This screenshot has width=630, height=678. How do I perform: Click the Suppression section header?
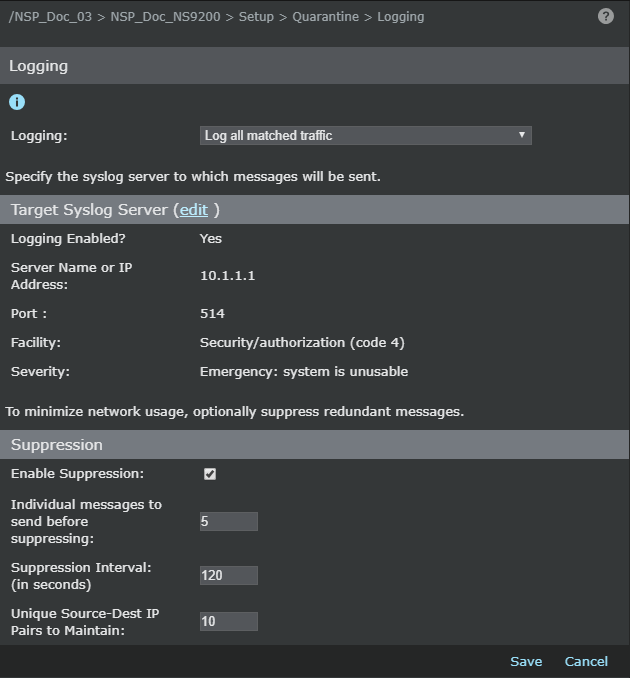tap(314, 445)
